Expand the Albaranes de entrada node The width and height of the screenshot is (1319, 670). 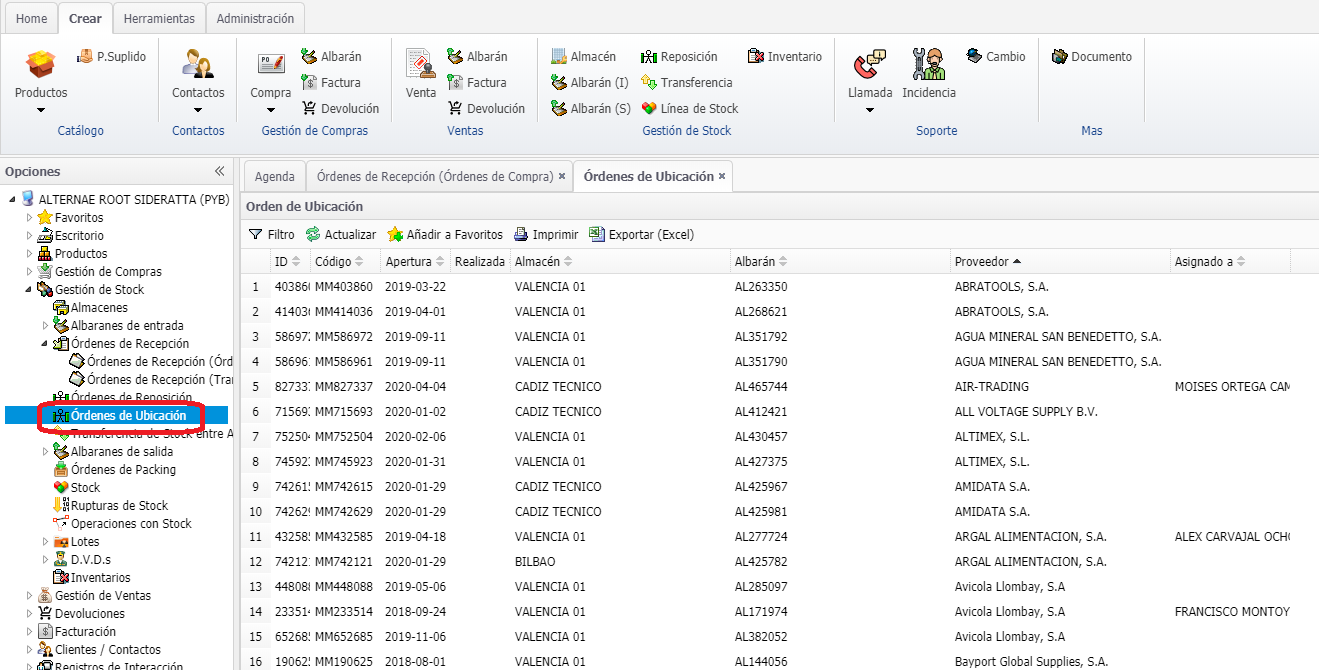pos(45,326)
